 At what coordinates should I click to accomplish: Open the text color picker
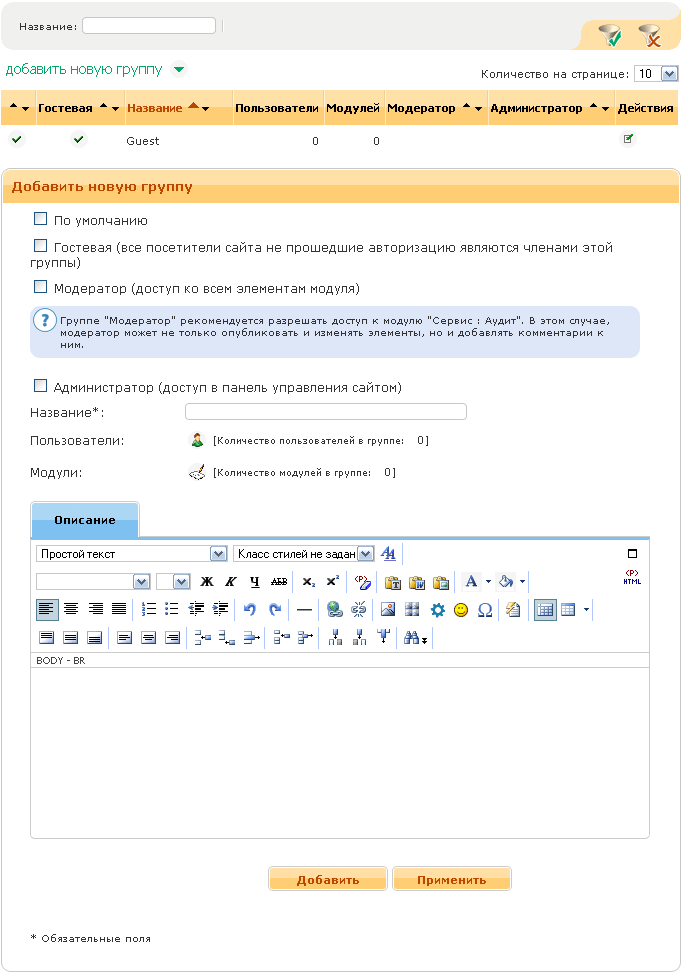click(472, 581)
